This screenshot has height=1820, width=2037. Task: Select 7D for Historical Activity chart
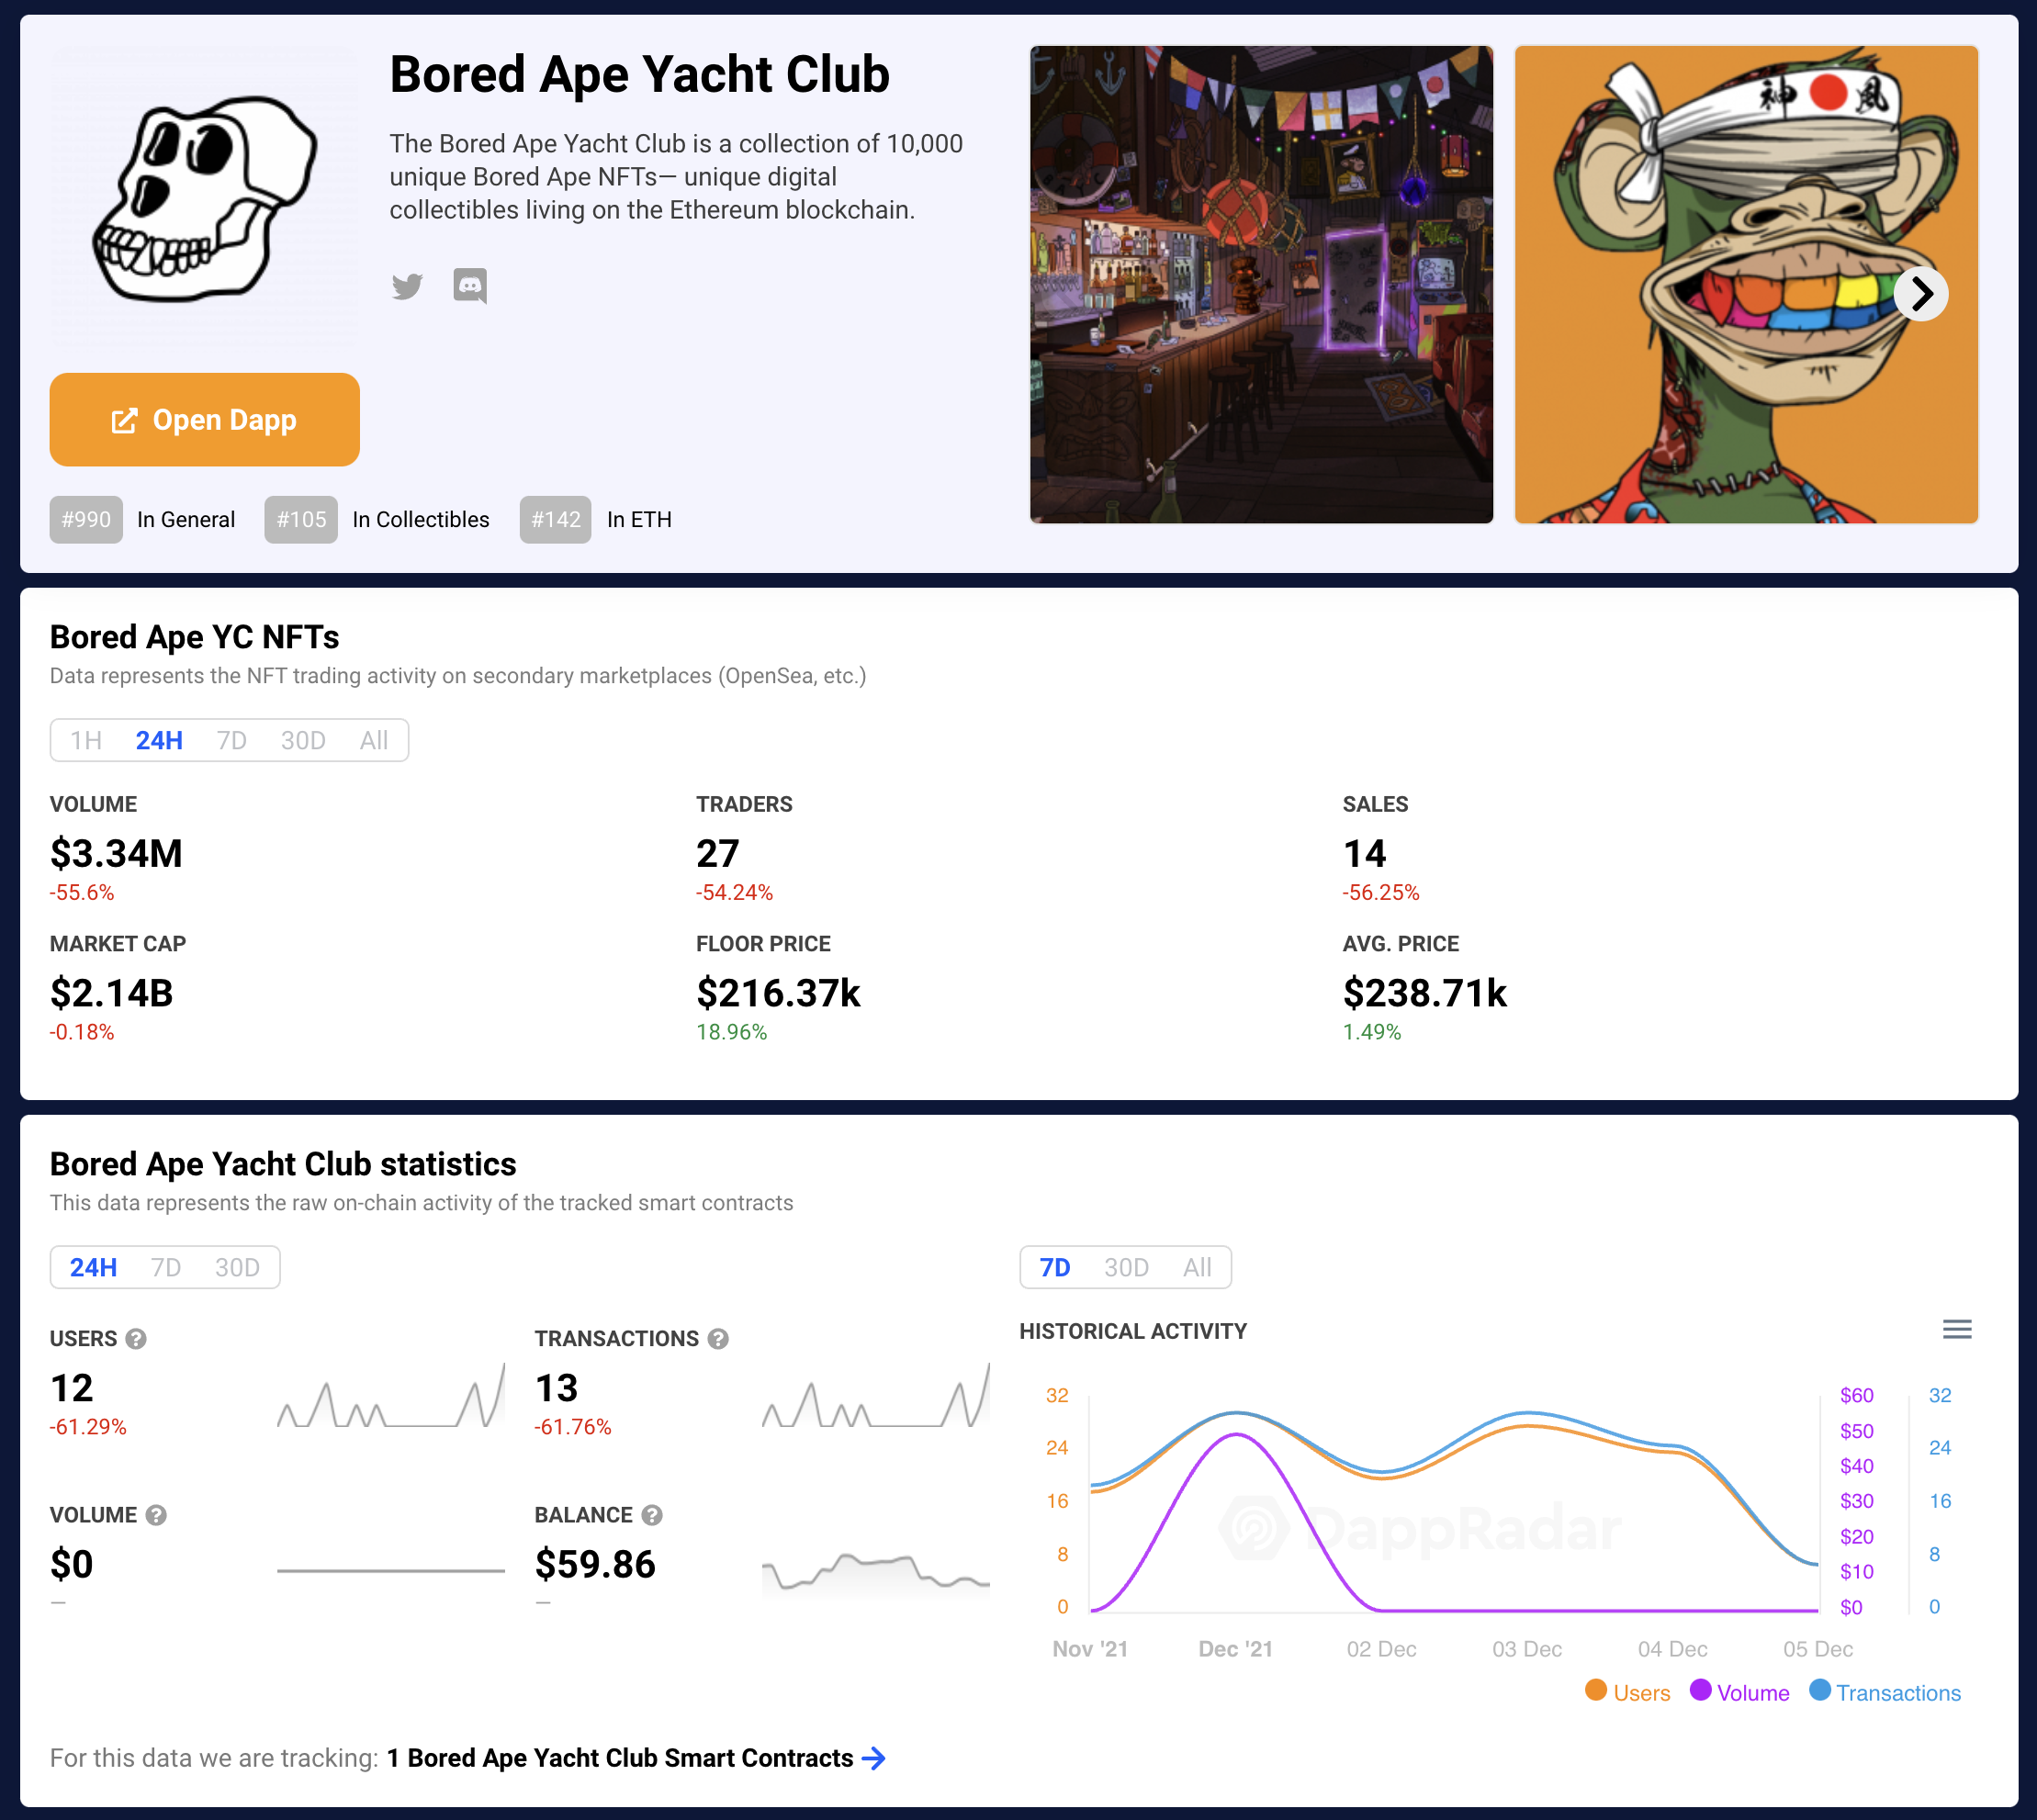click(x=1055, y=1267)
